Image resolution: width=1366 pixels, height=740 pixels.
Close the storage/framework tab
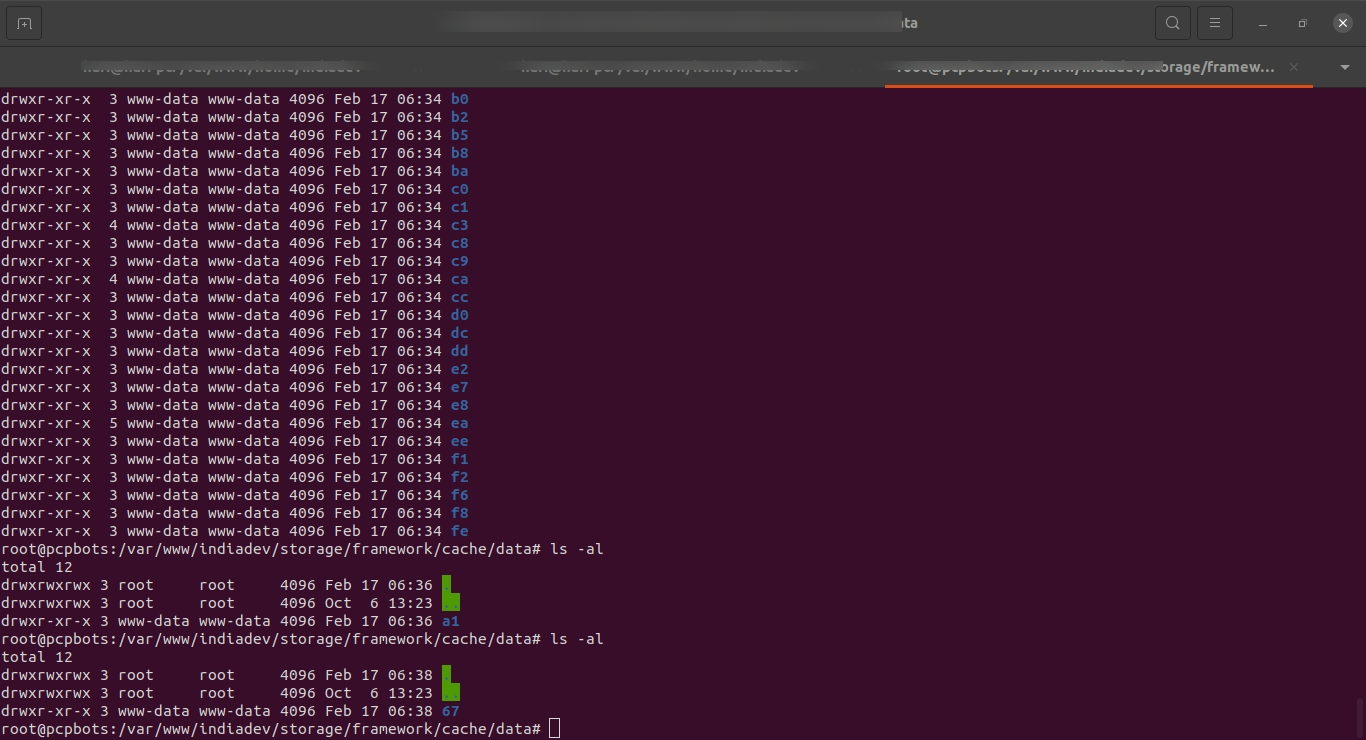pos(1293,67)
